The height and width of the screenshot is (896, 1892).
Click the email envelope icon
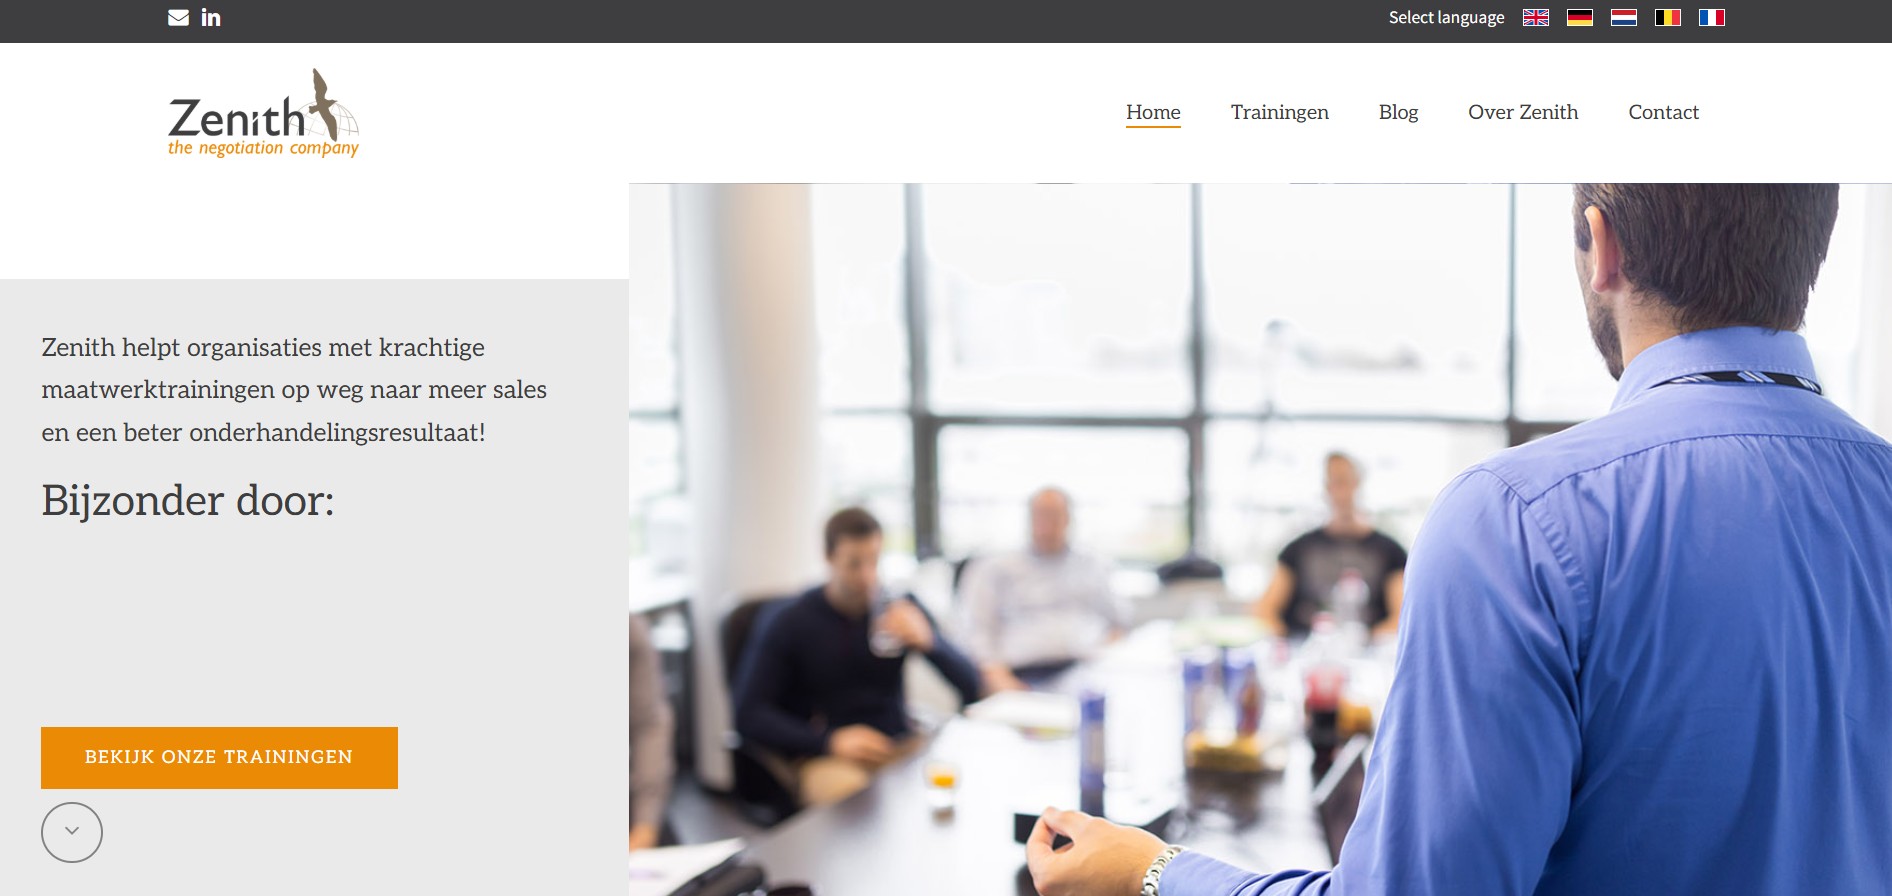(x=178, y=17)
